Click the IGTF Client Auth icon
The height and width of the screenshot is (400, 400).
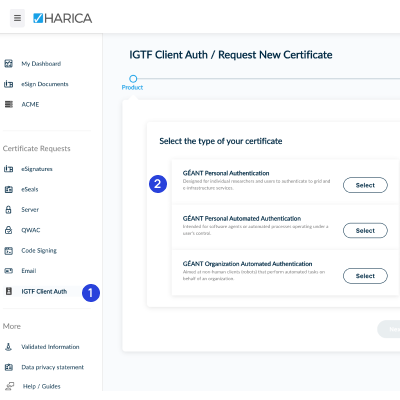click(9, 291)
